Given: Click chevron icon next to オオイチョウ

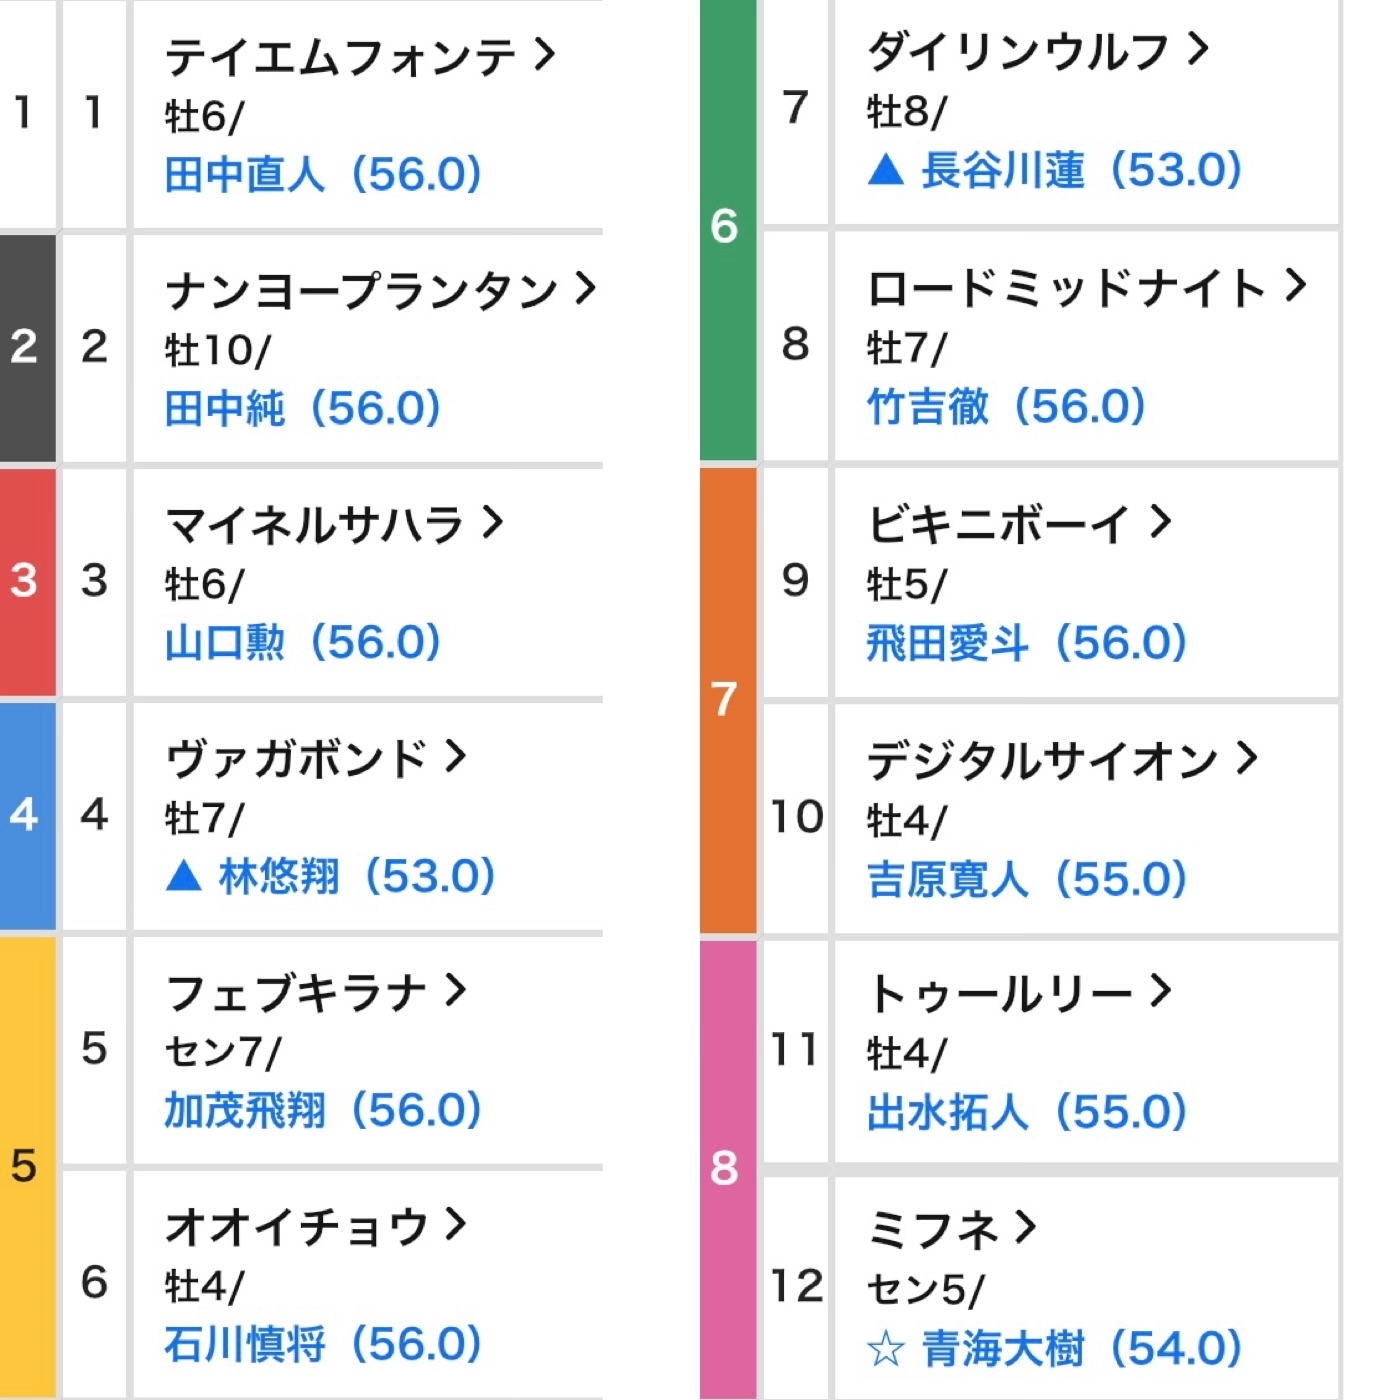Looking at the screenshot, I should (x=456, y=1224).
